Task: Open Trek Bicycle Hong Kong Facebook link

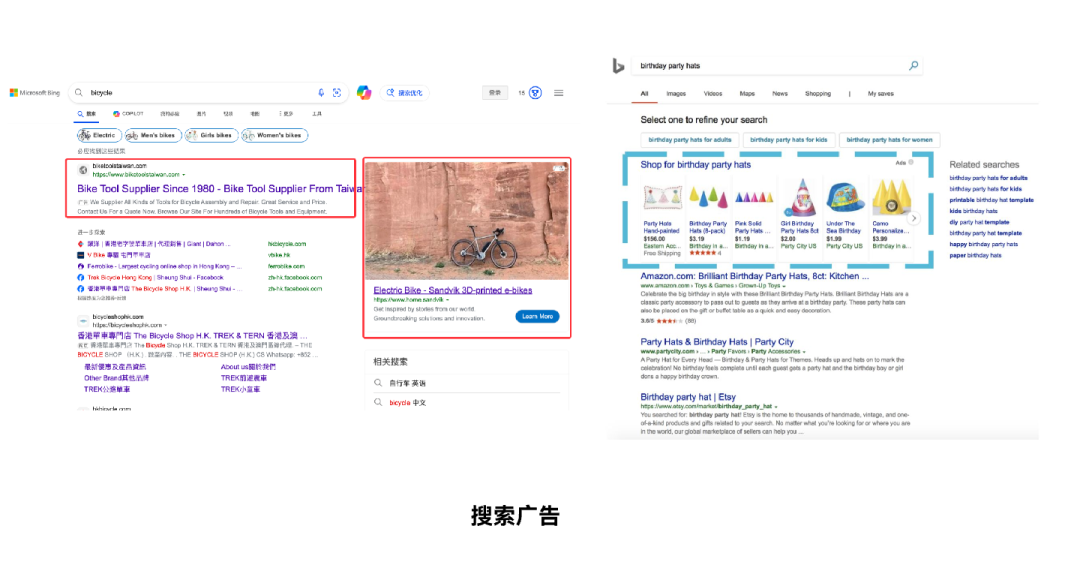Action: tap(155, 277)
